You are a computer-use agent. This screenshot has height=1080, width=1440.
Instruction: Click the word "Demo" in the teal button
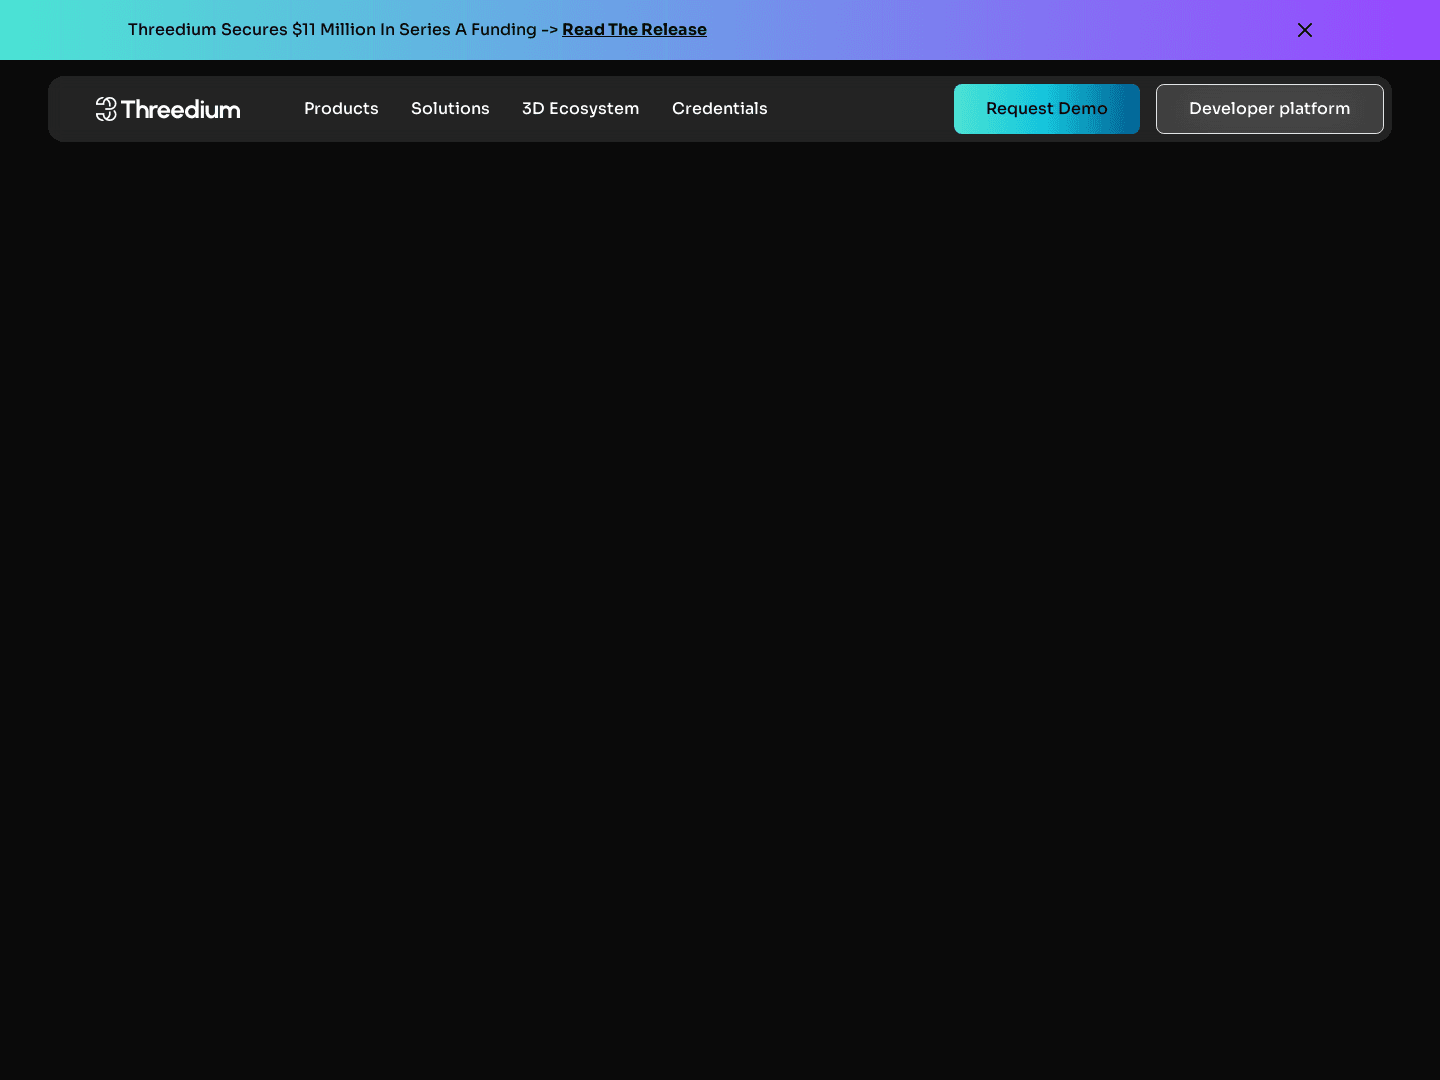point(1083,109)
